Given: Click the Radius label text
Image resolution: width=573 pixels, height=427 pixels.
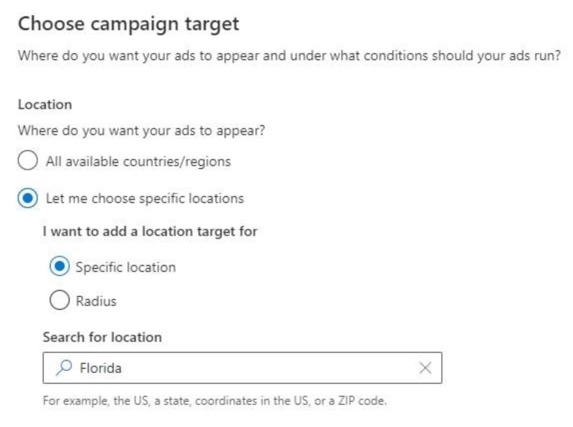Looking at the screenshot, I should coord(96,301).
